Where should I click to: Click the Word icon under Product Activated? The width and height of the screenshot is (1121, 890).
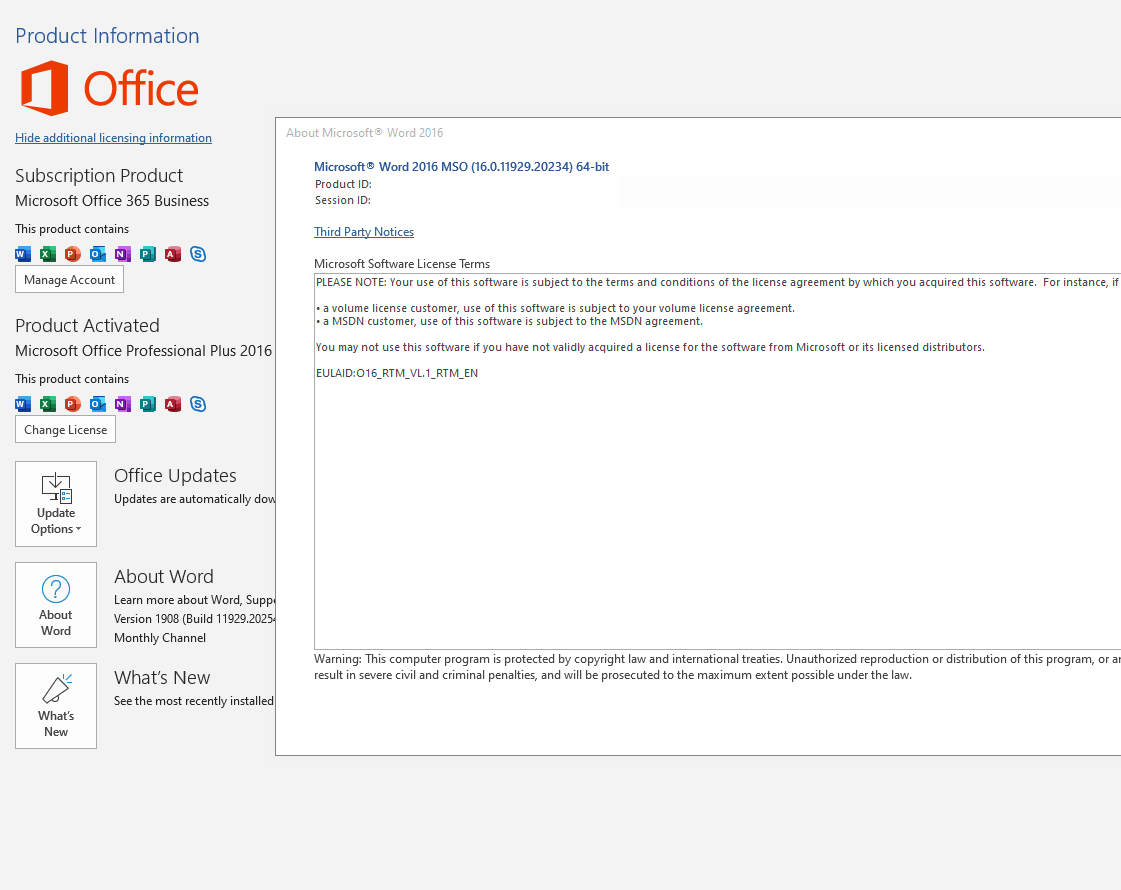(23, 404)
